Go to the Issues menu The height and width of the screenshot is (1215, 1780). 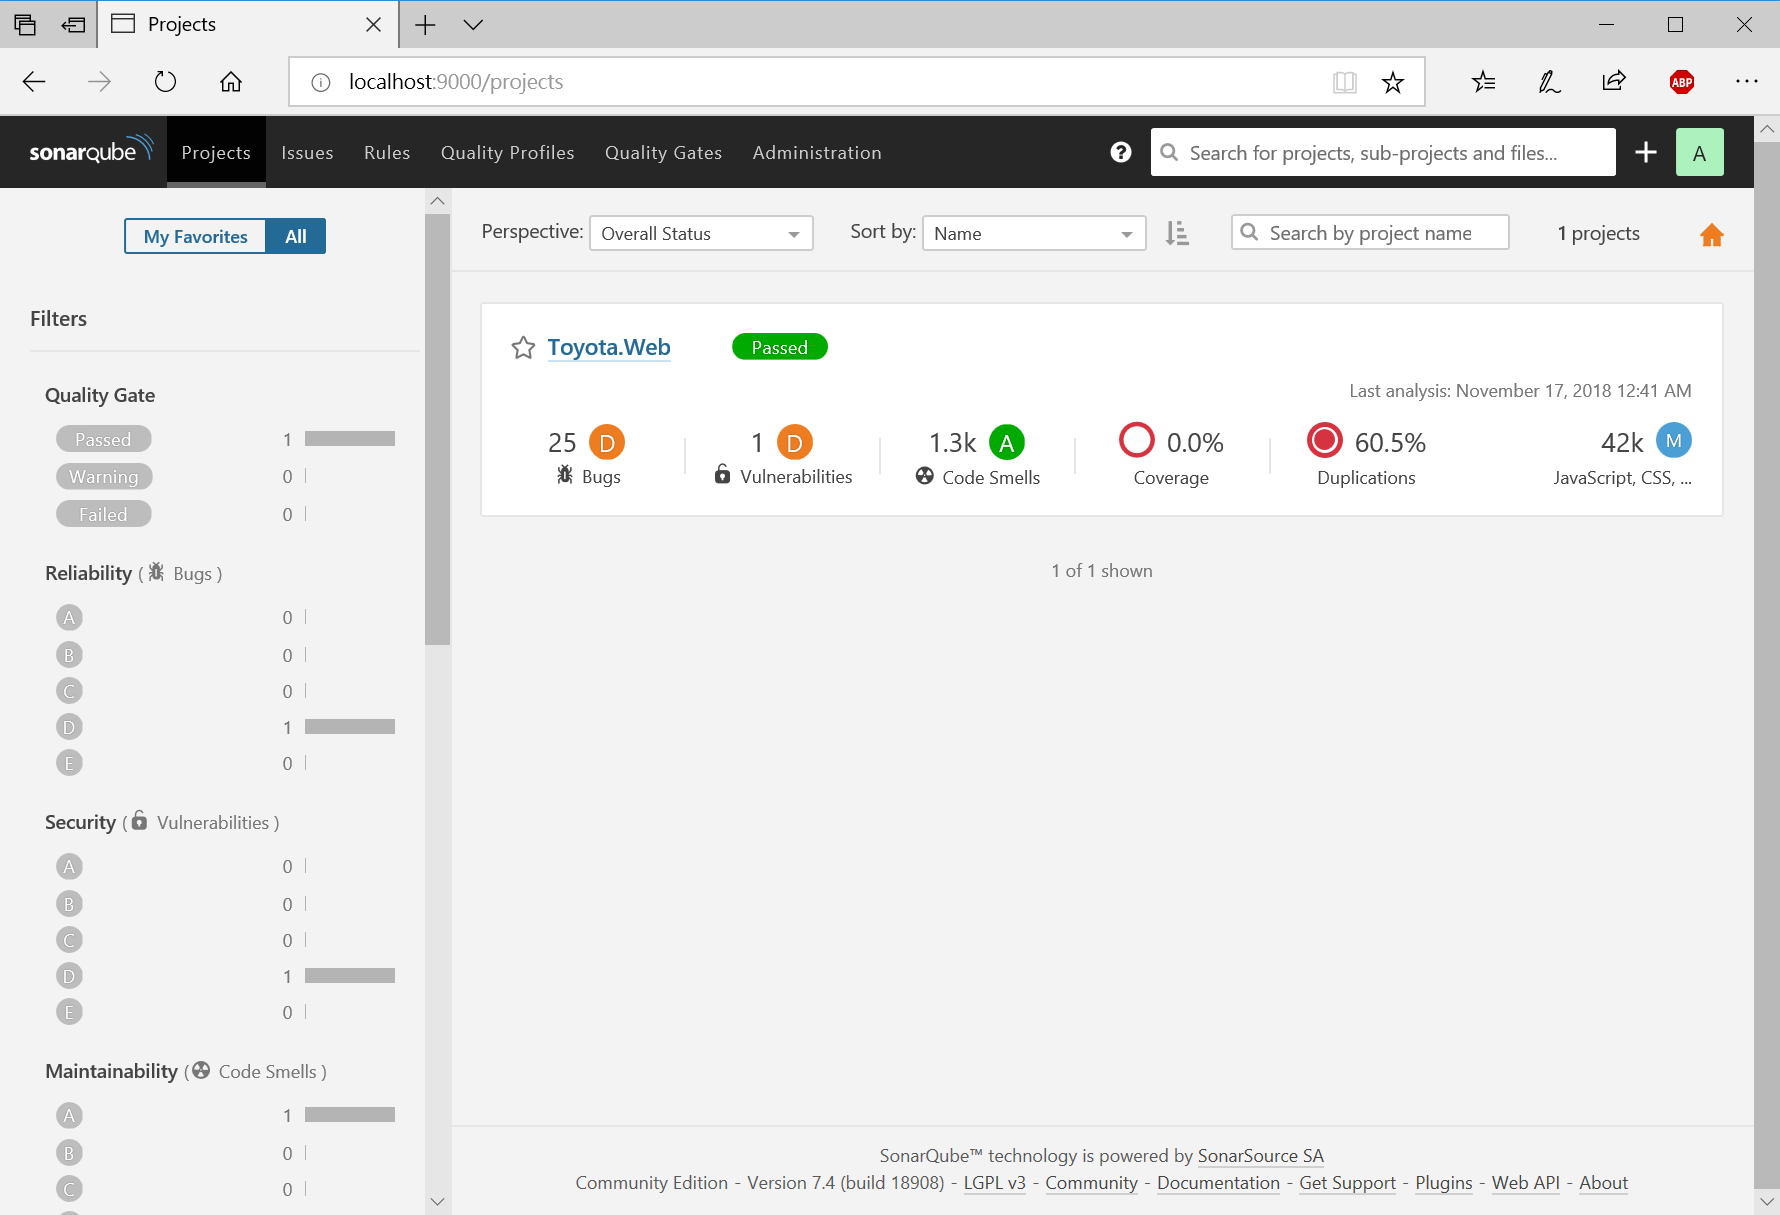pyautogui.click(x=307, y=152)
